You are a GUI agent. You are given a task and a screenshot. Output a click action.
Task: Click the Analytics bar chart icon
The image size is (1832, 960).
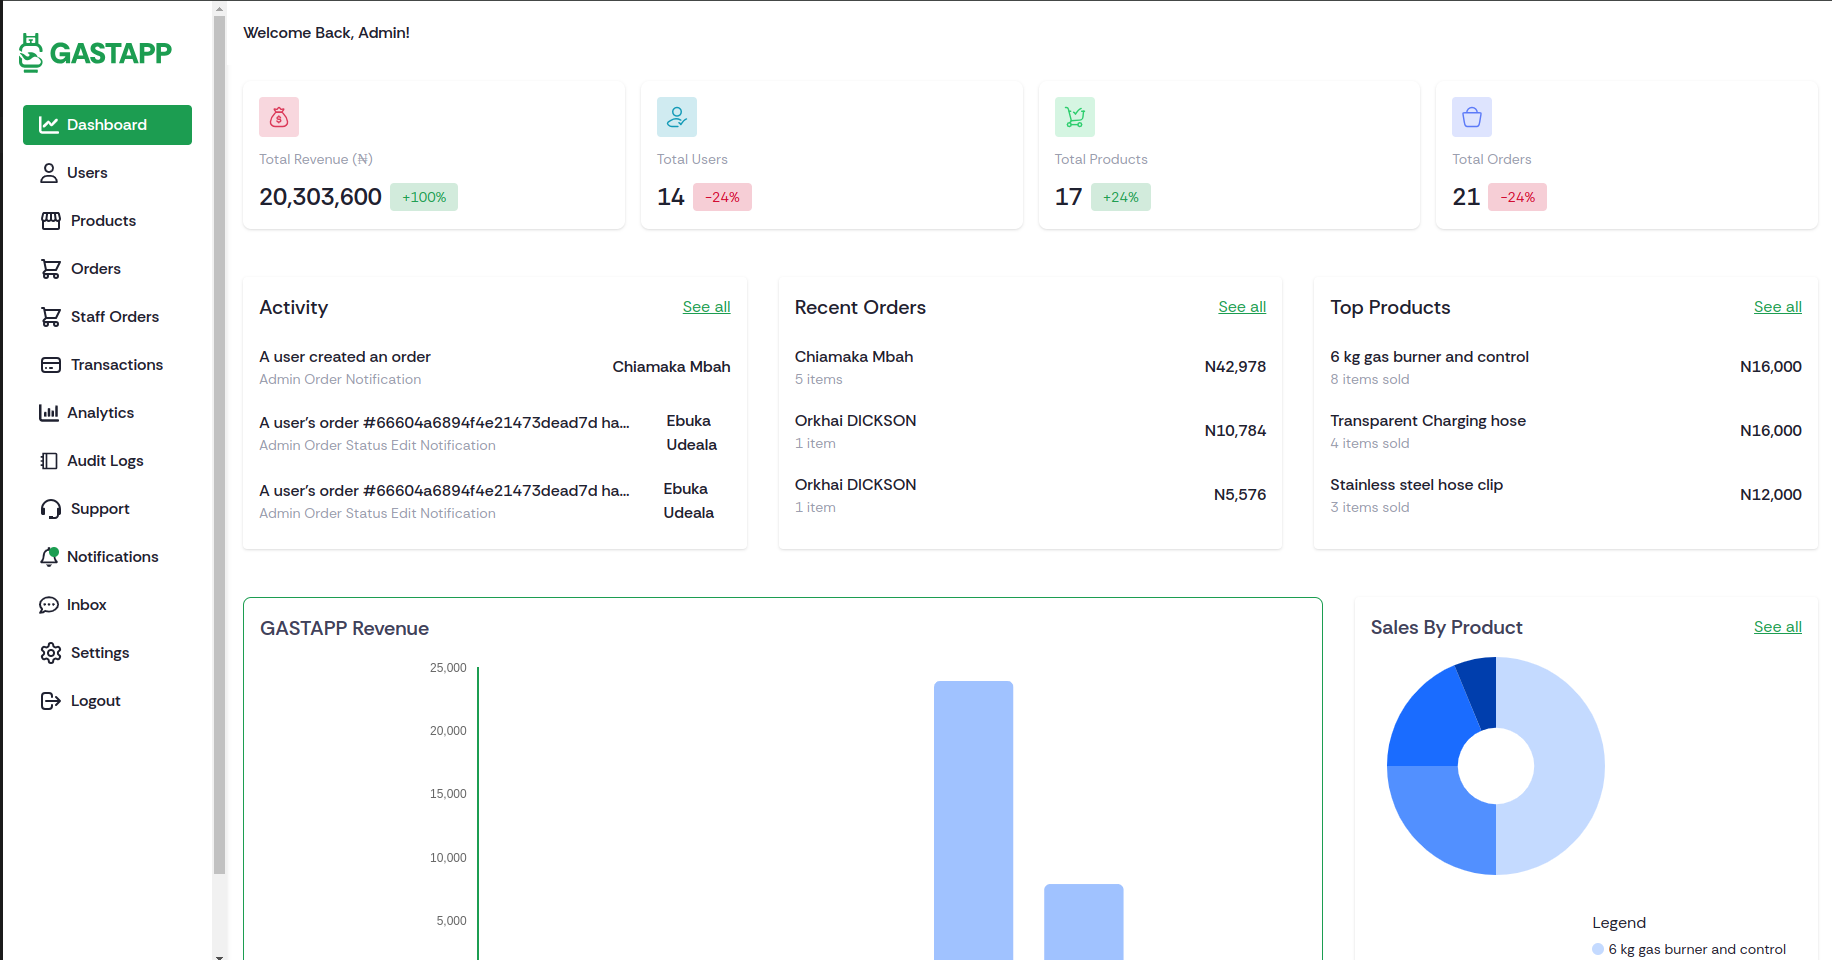click(x=49, y=413)
